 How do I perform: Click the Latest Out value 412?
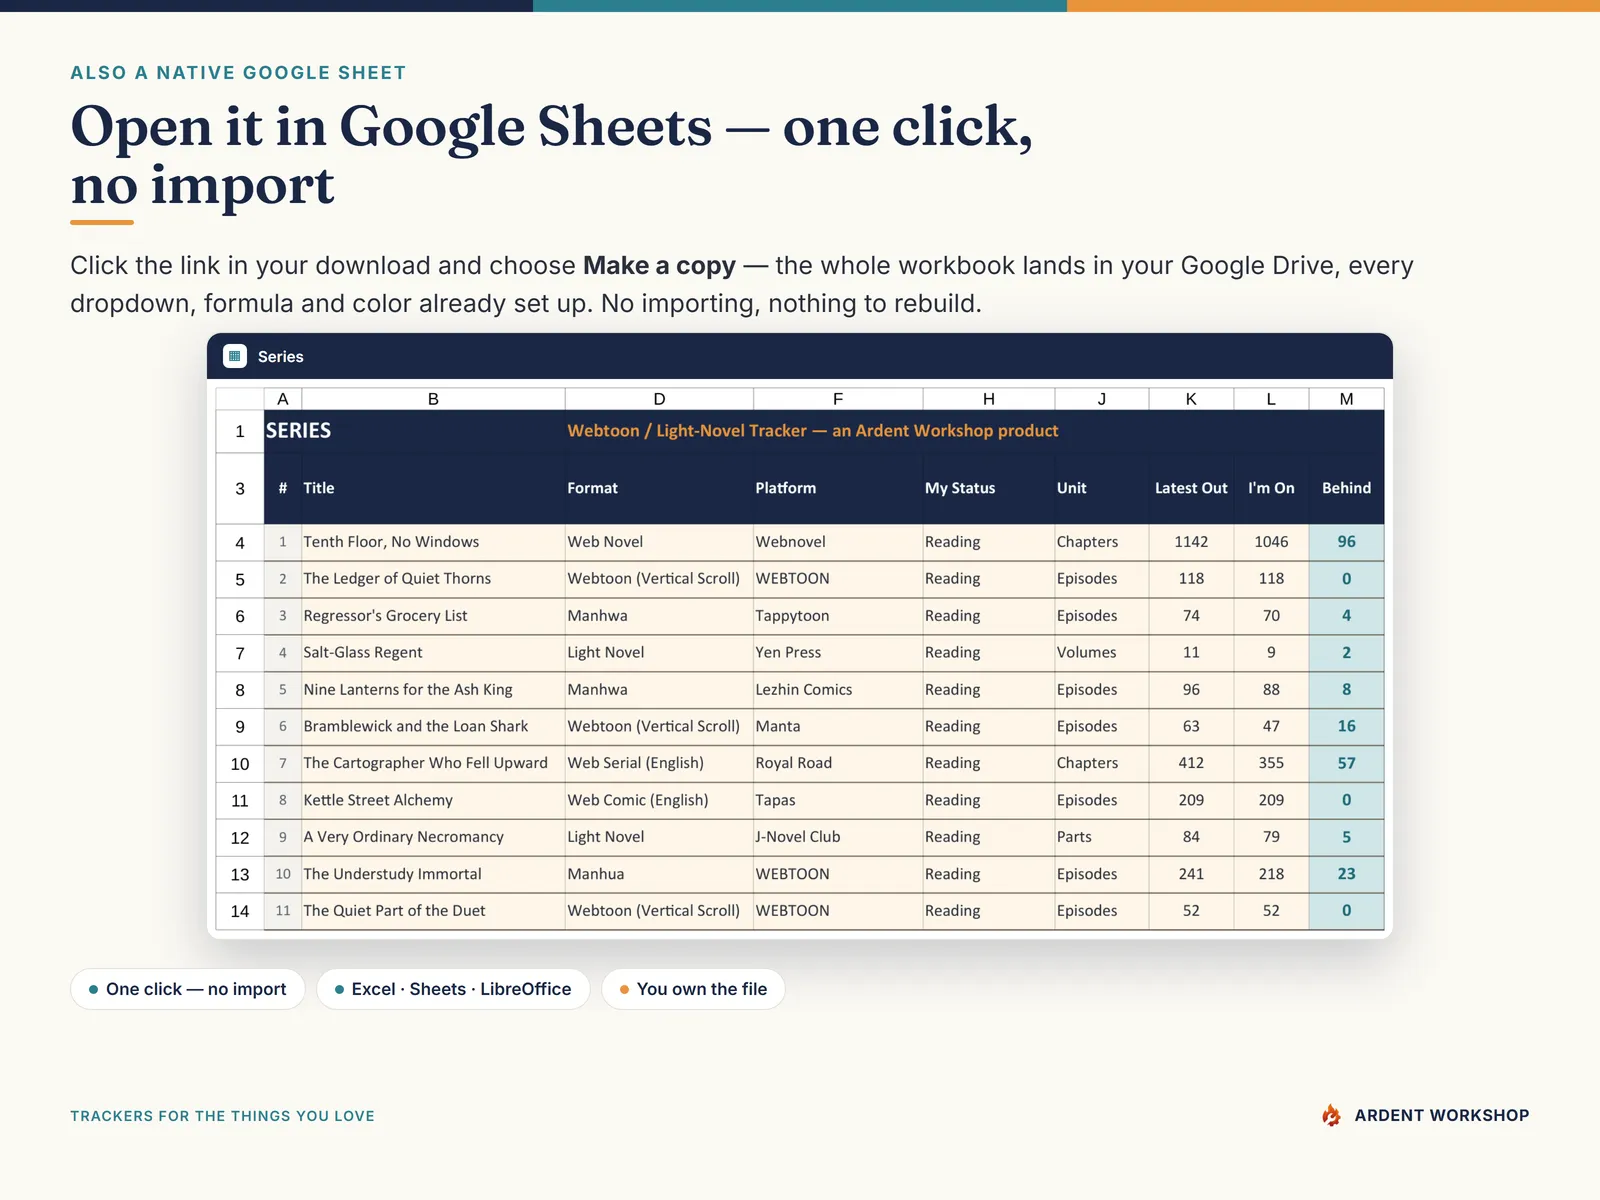(x=1191, y=763)
